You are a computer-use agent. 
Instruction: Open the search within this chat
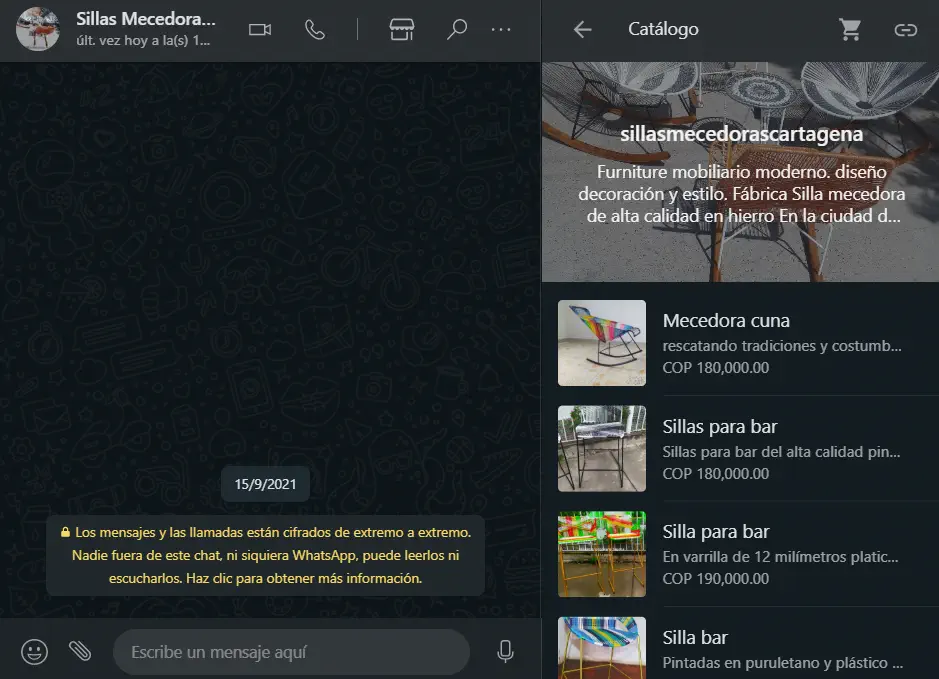pyautogui.click(x=457, y=29)
